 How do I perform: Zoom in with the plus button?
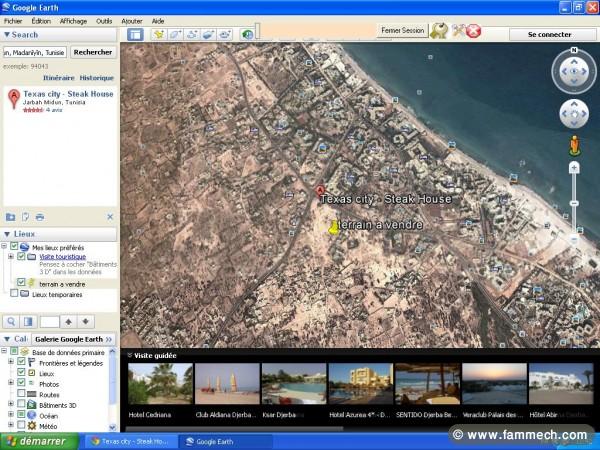tap(574, 167)
